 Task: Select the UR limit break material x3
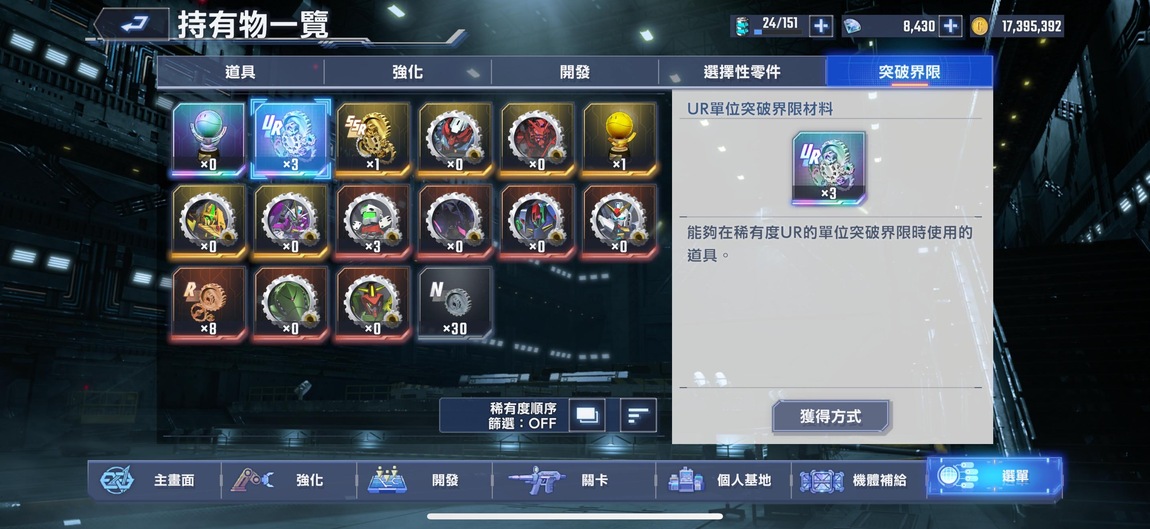[290, 139]
